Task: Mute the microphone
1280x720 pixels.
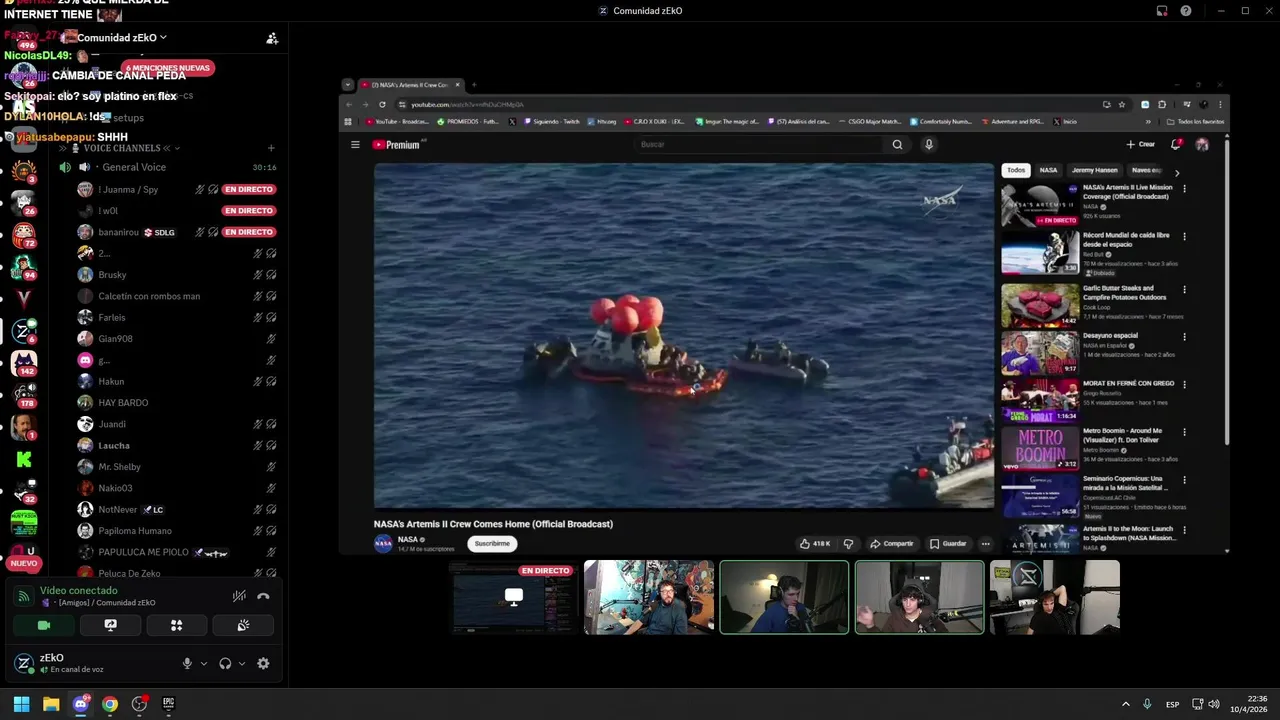Action: pos(187,663)
